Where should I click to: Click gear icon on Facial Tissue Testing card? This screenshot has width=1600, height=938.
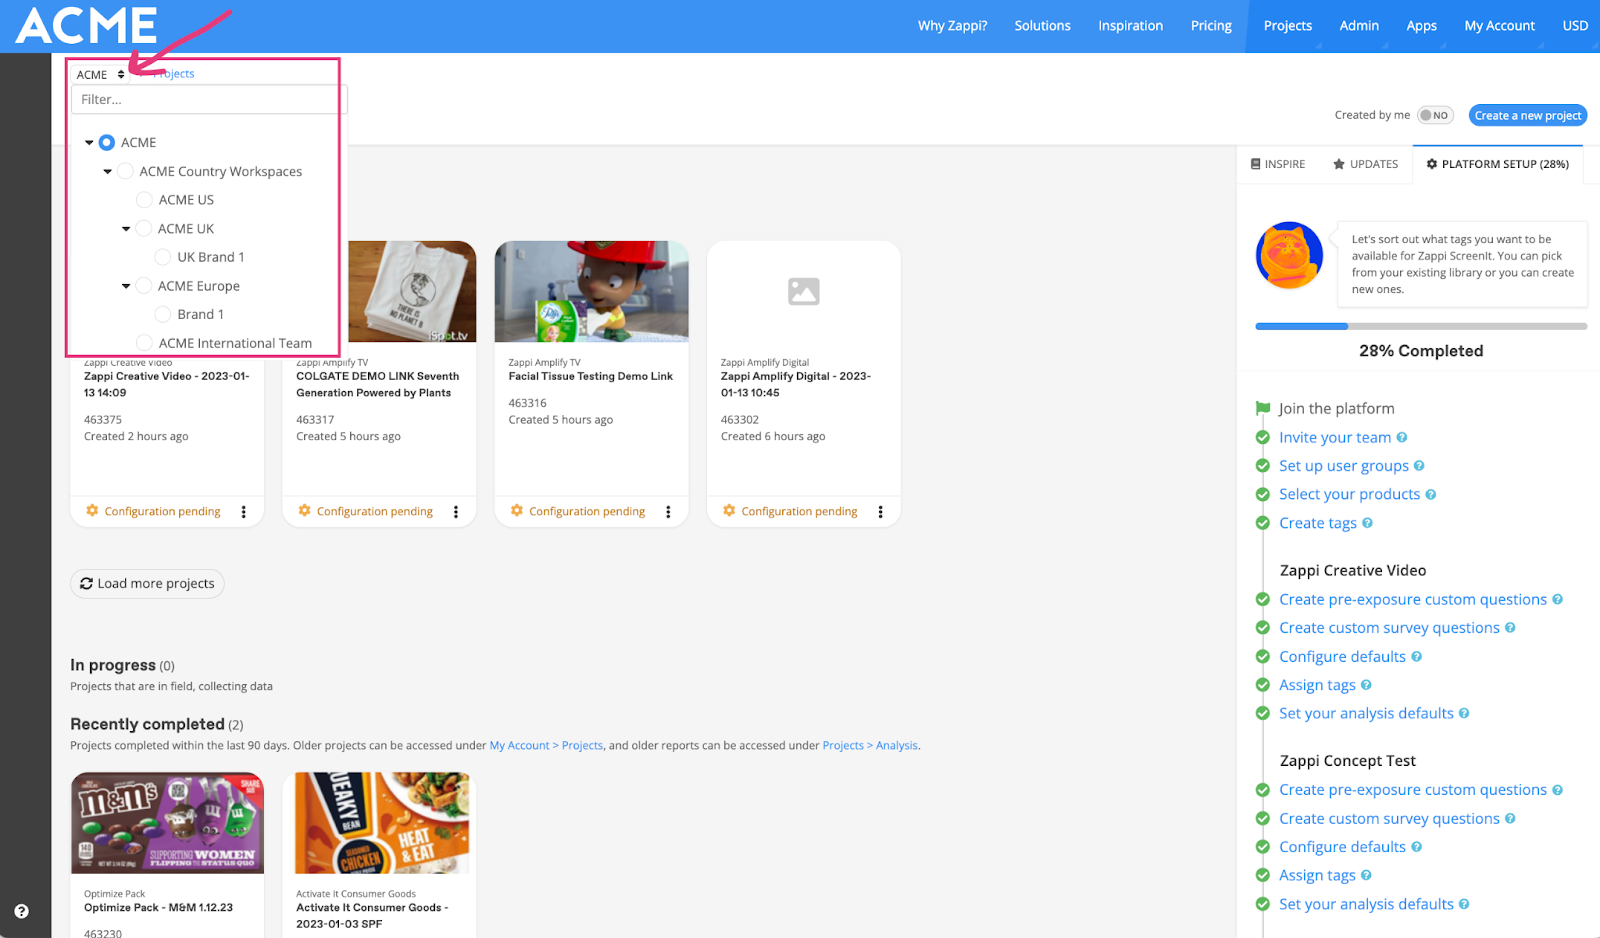click(x=516, y=511)
